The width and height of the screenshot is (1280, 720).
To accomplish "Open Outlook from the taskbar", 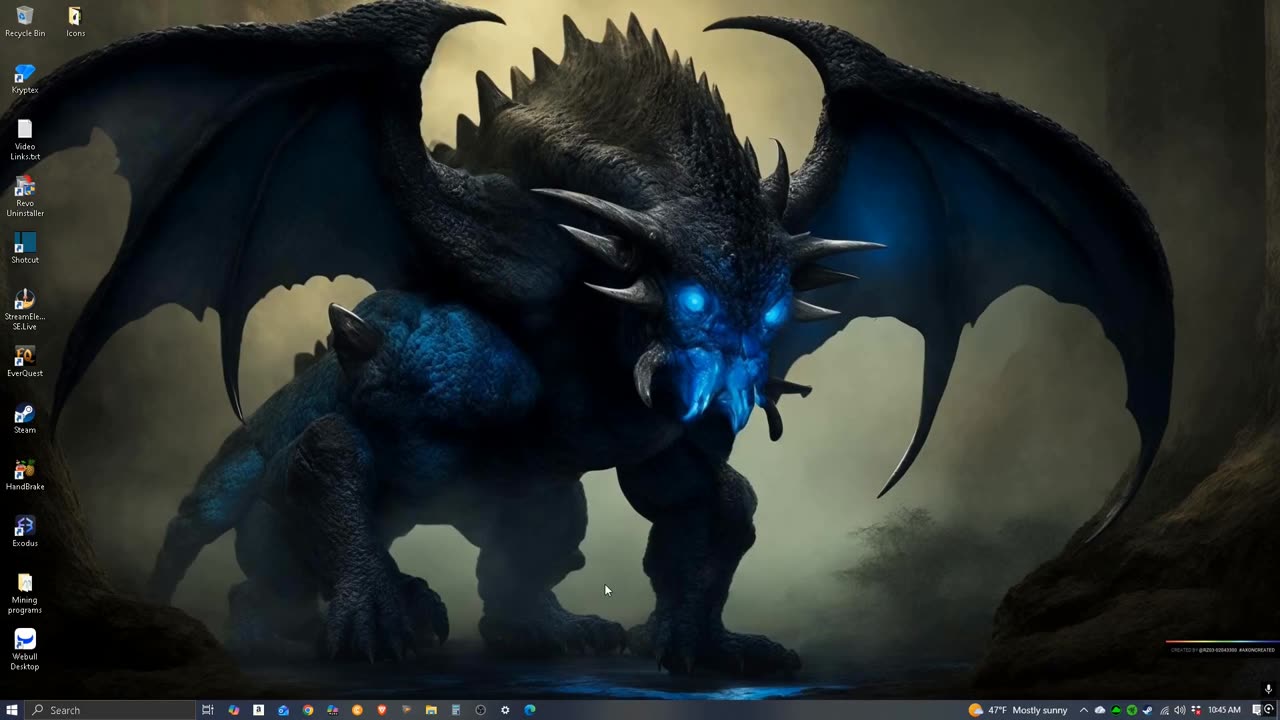I will point(283,710).
